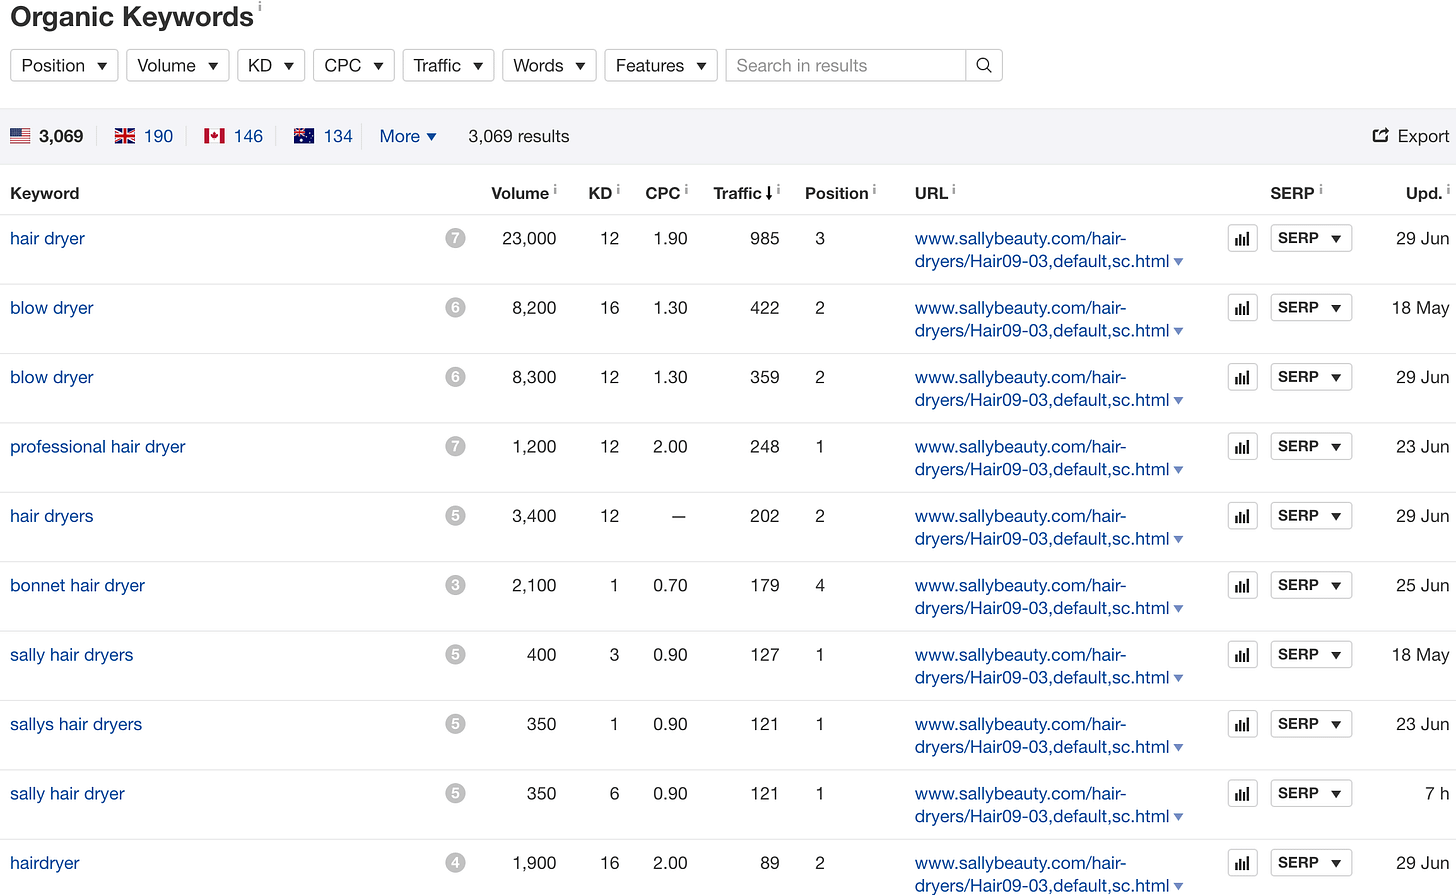The width and height of the screenshot is (1456, 895).
Task: Sort by Traffic column header
Action: pos(743,193)
